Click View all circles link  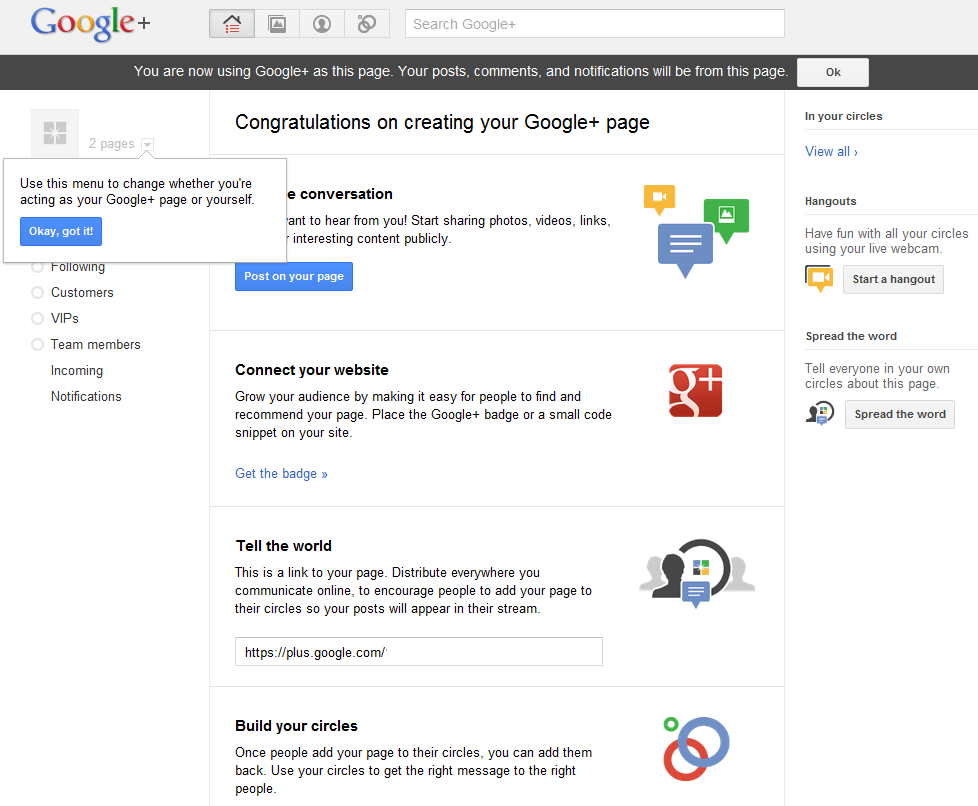click(x=831, y=152)
